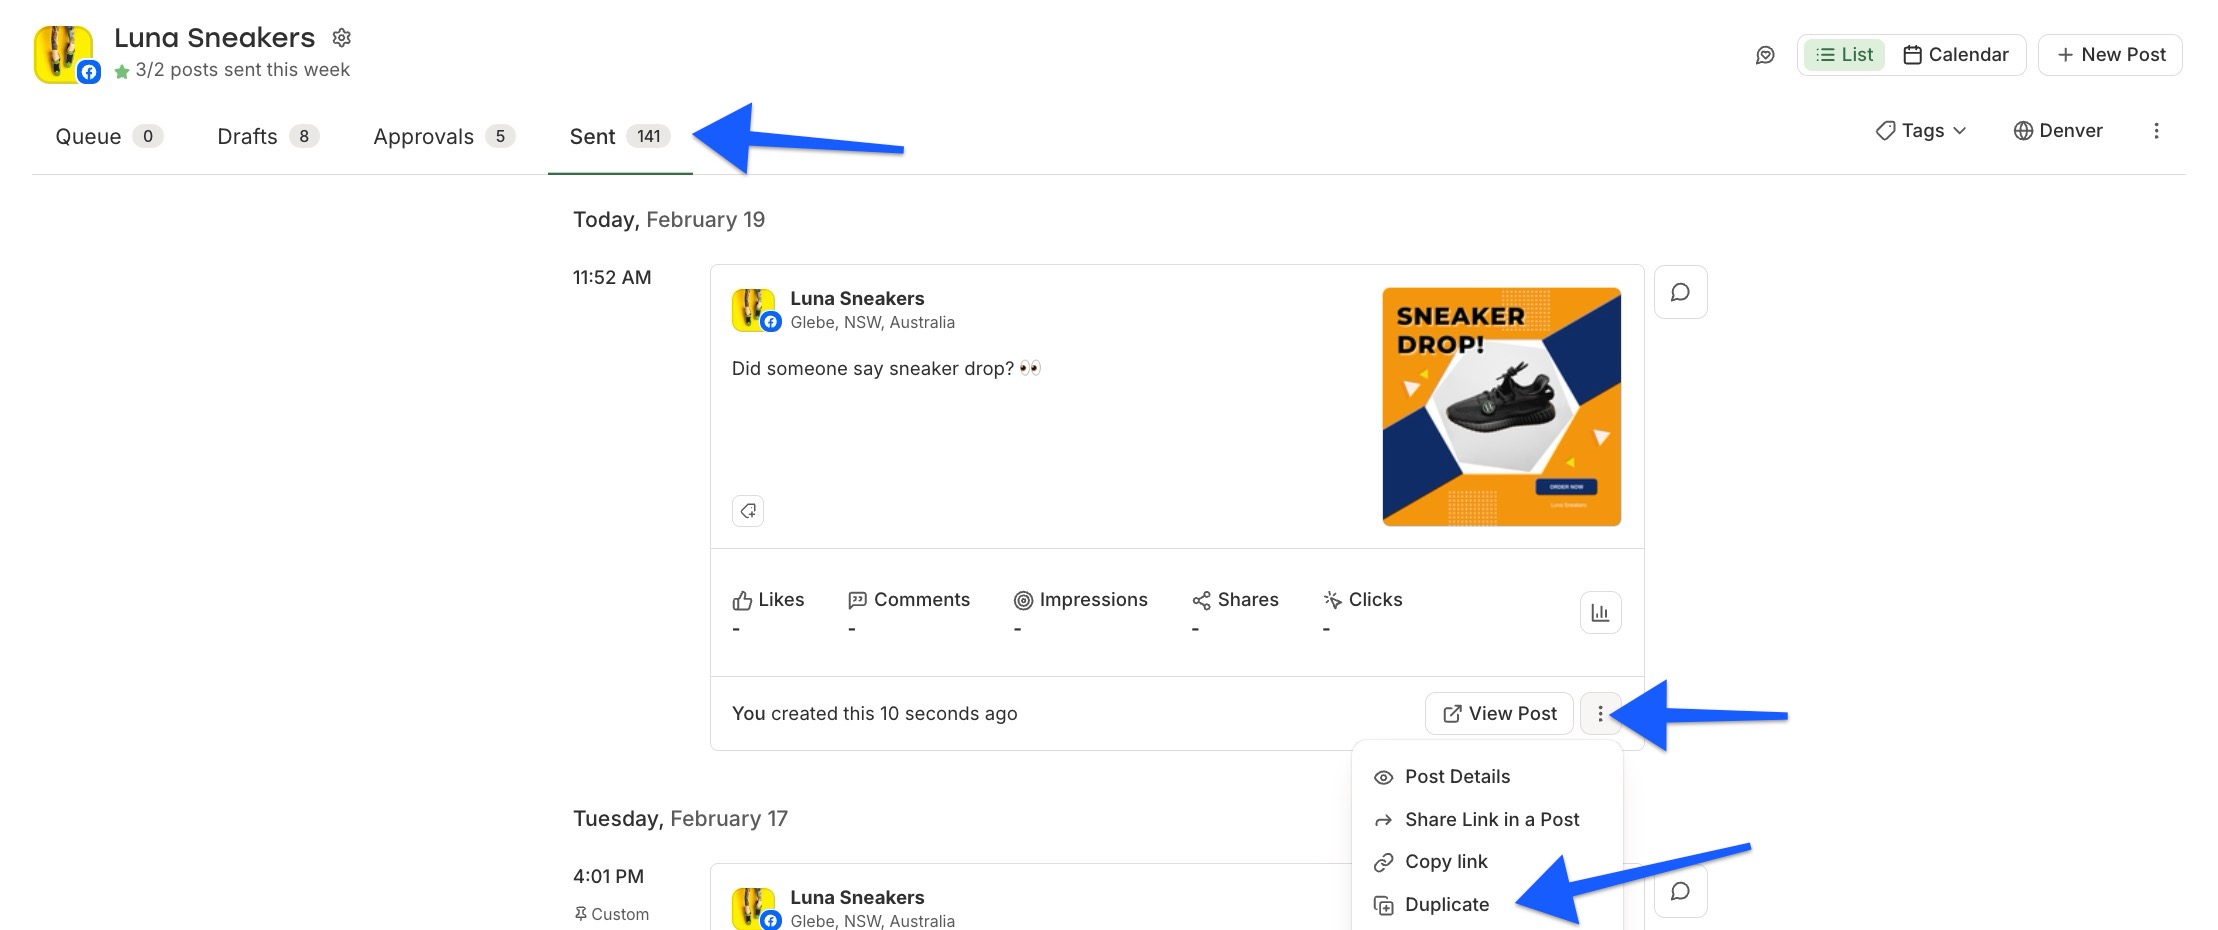Click the 11:52 AM timestamp
This screenshot has height=930, width=2218.
click(x=612, y=278)
